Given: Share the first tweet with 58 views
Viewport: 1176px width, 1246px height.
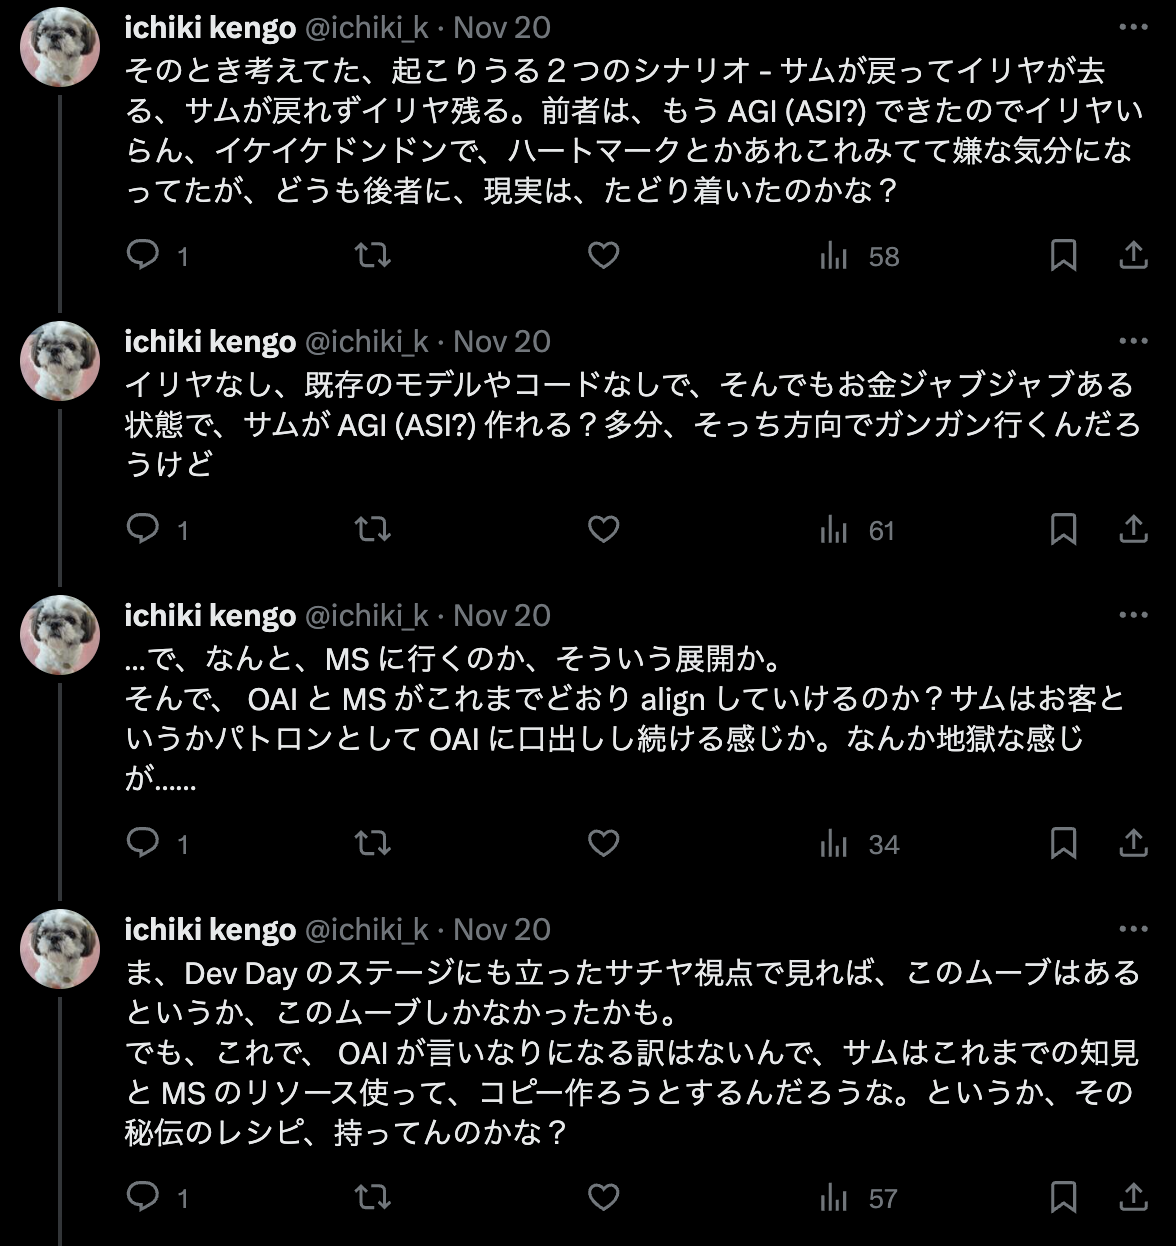Looking at the screenshot, I should pyautogui.click(x=1133, y=255).
